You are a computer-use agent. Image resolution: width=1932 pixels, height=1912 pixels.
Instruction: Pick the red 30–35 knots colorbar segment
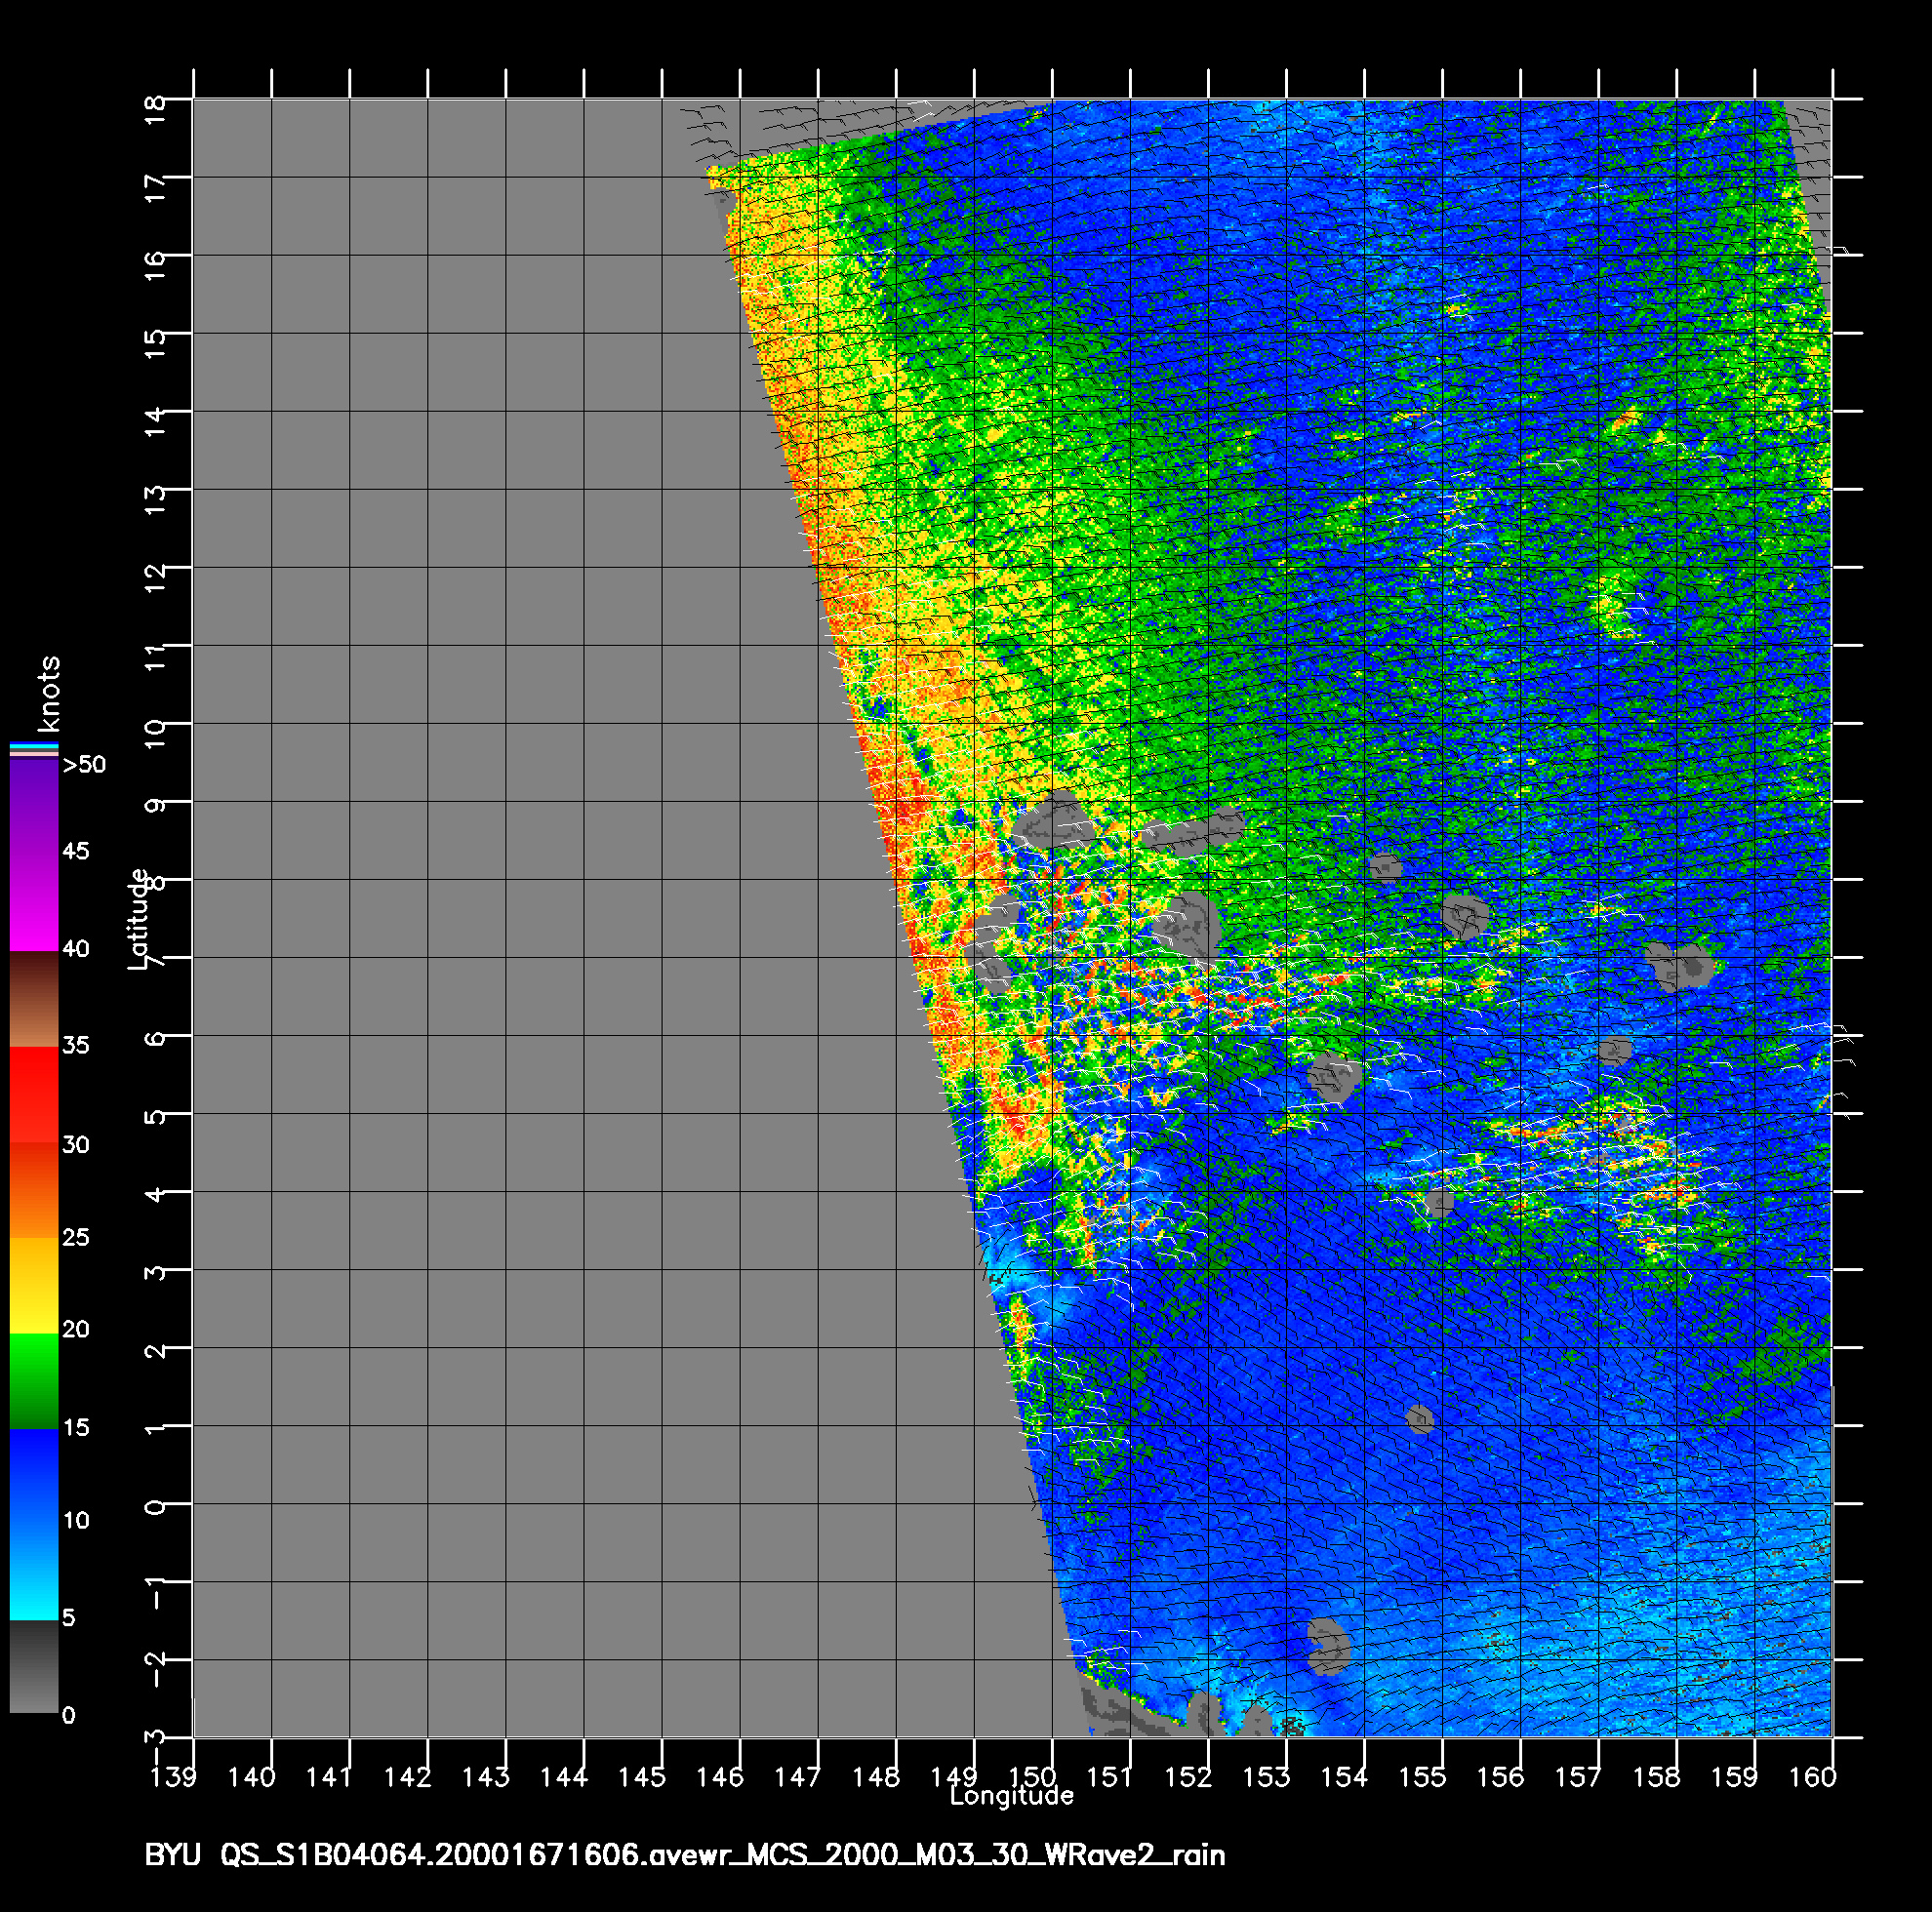coord(34,1095)
